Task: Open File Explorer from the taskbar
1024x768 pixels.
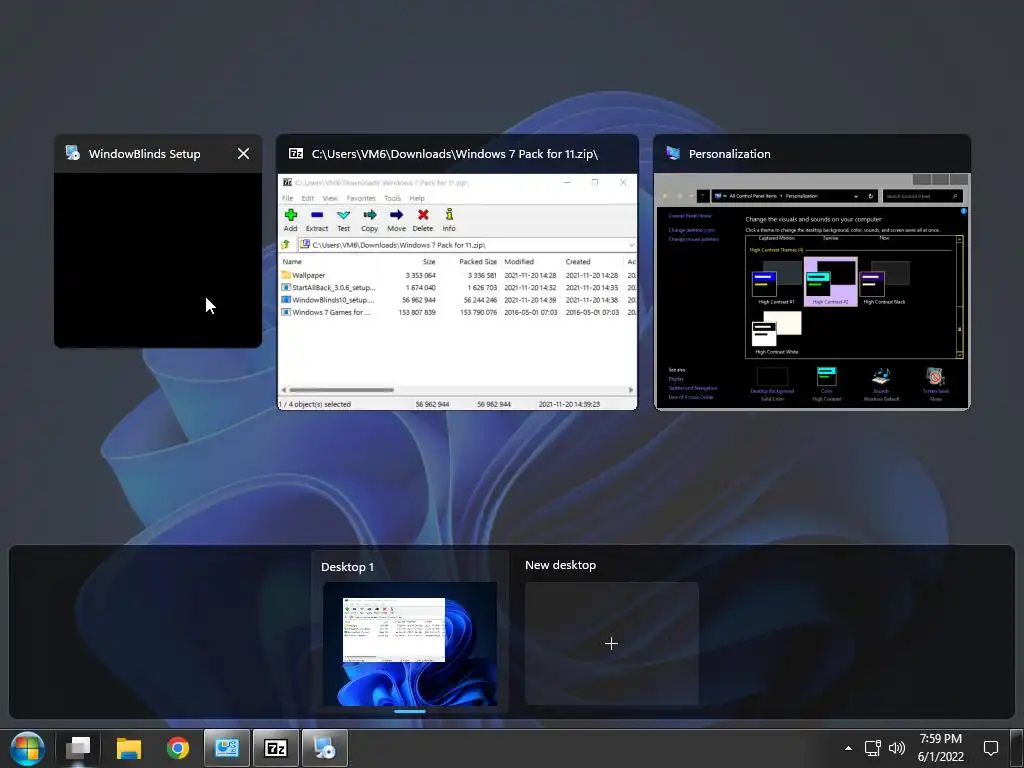Action: tap(129, 748)
